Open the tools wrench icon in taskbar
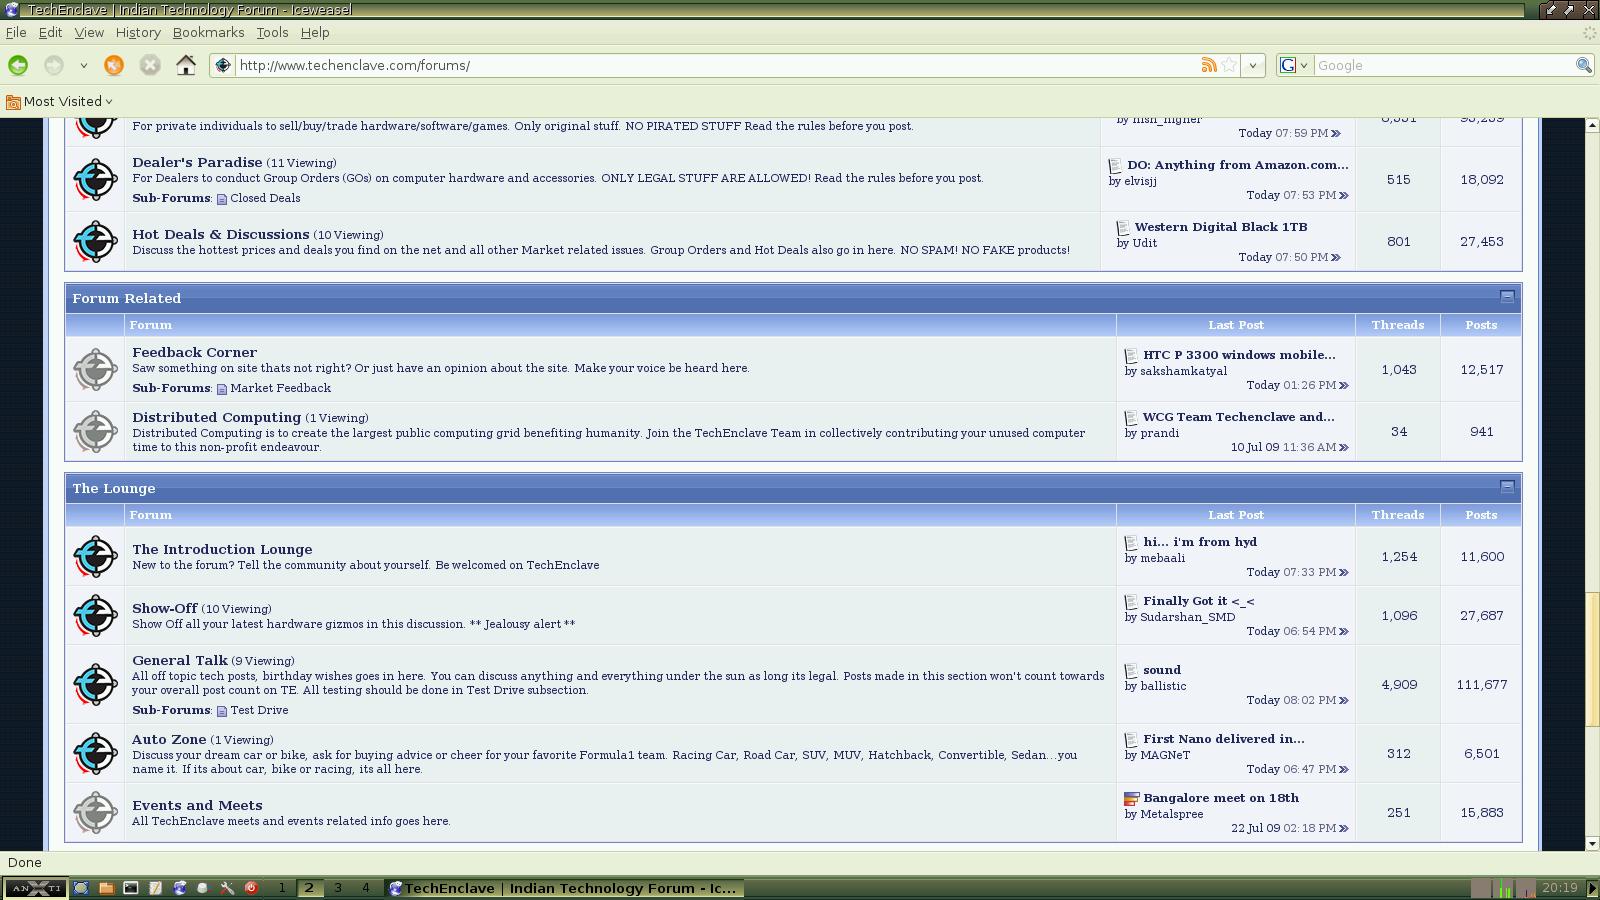The image size is (1600, 900). click(227, 888)
